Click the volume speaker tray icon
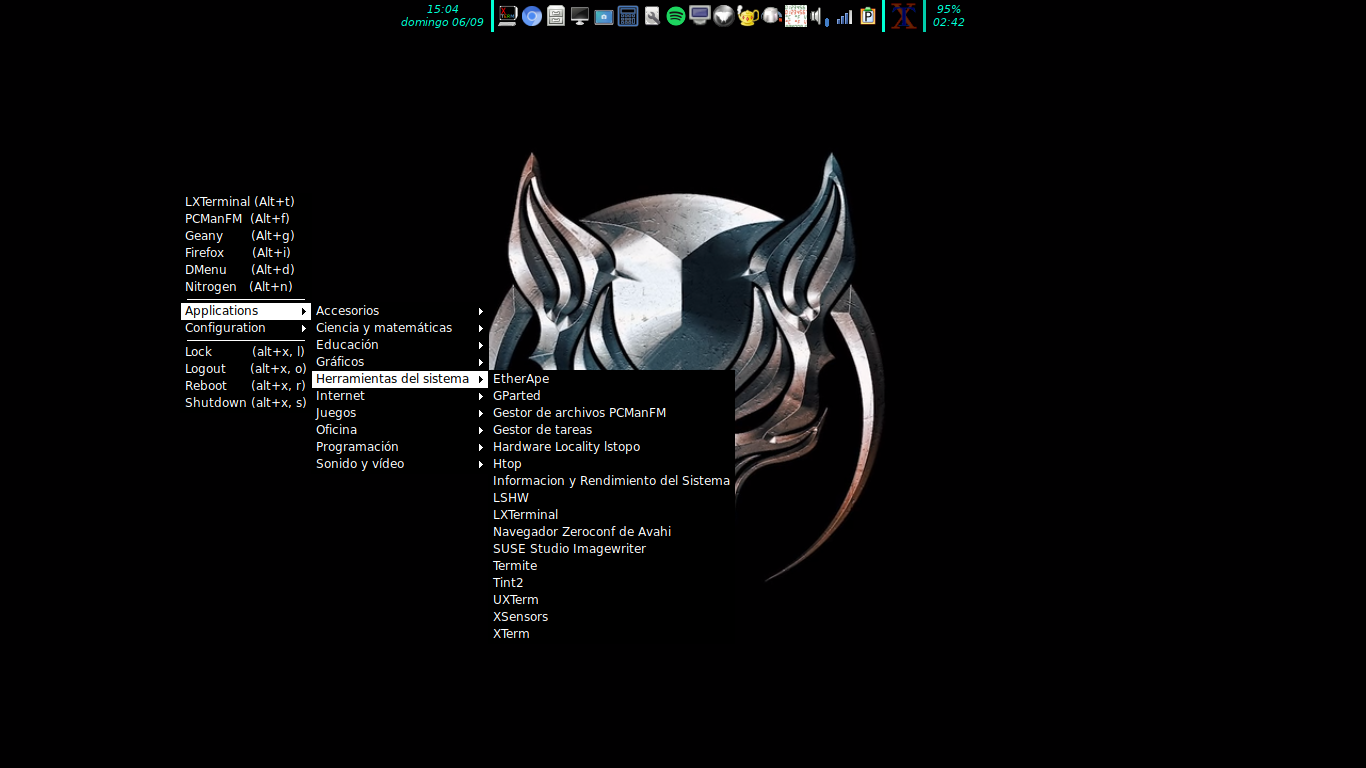The image size is (1366, 768). [x=818, y=16]
